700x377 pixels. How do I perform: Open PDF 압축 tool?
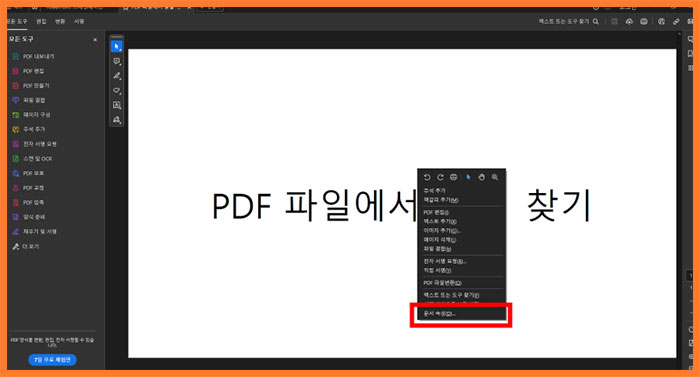point(28,202)
